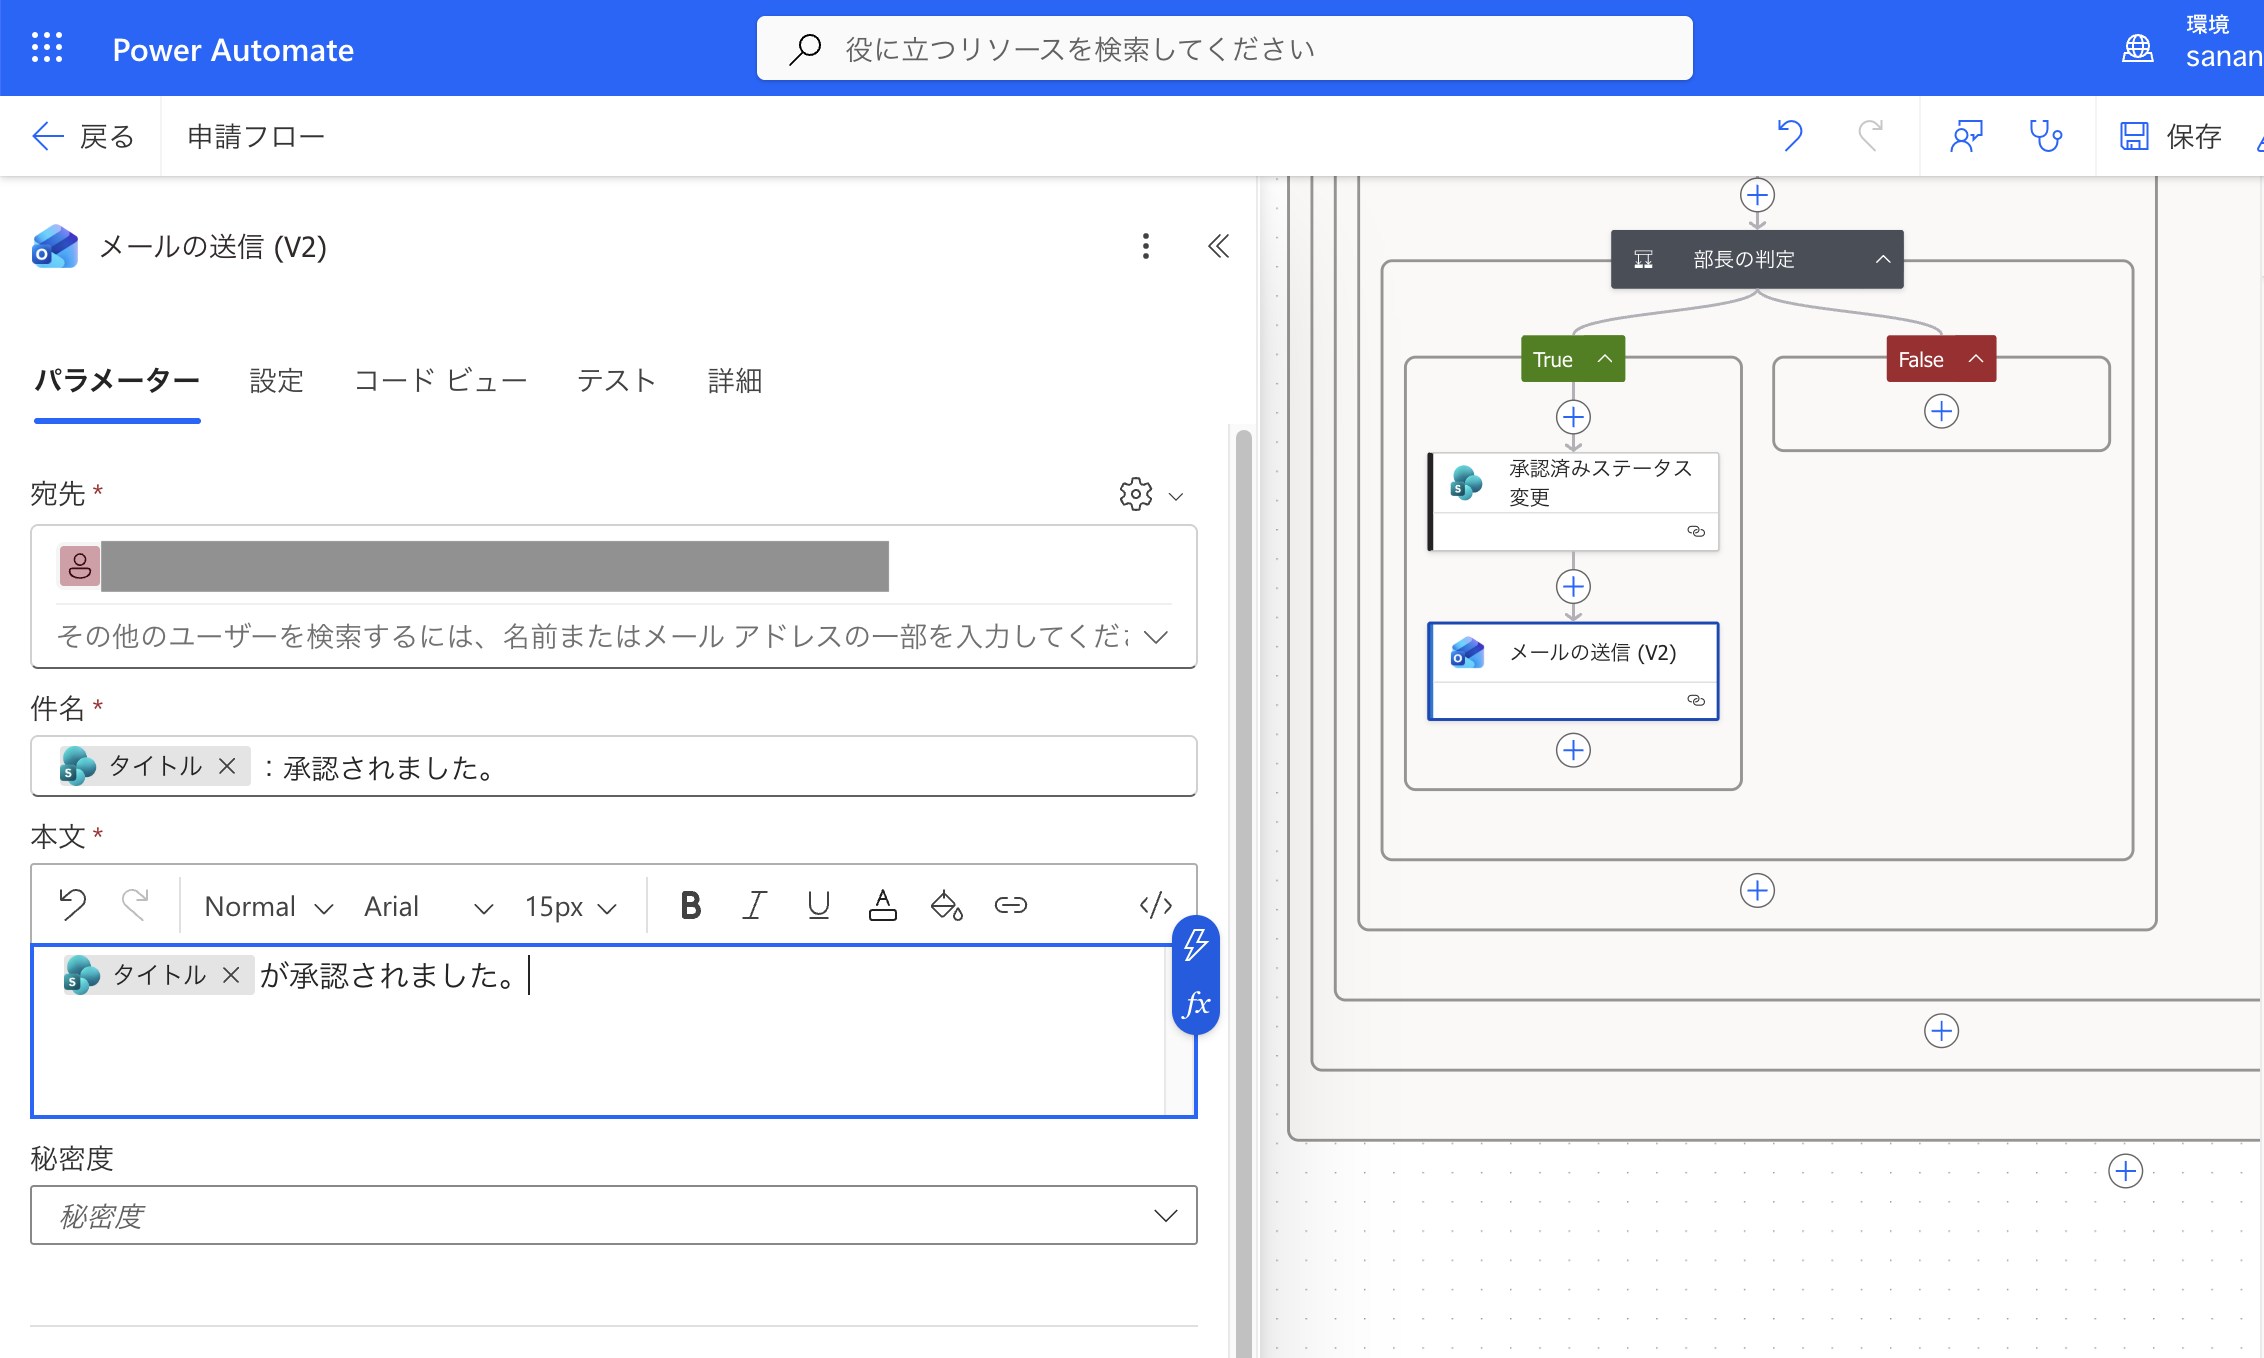Screen dimensions: 2264x1358
Task: Toggle underline formatting
Action: [x=818, y=905]
